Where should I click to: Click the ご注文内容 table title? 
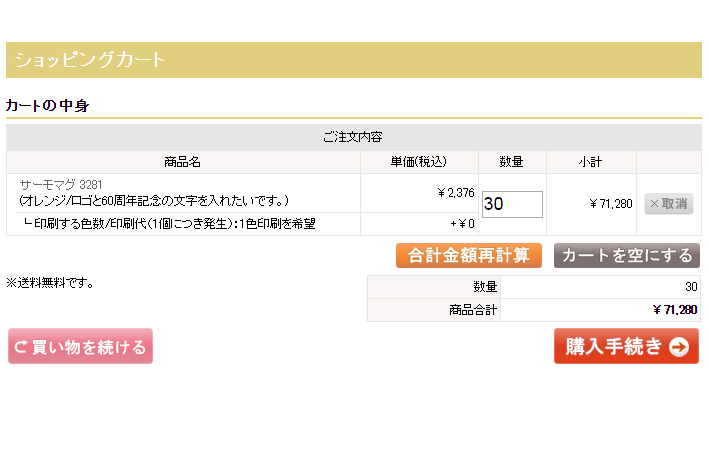[x=353, y=137]
